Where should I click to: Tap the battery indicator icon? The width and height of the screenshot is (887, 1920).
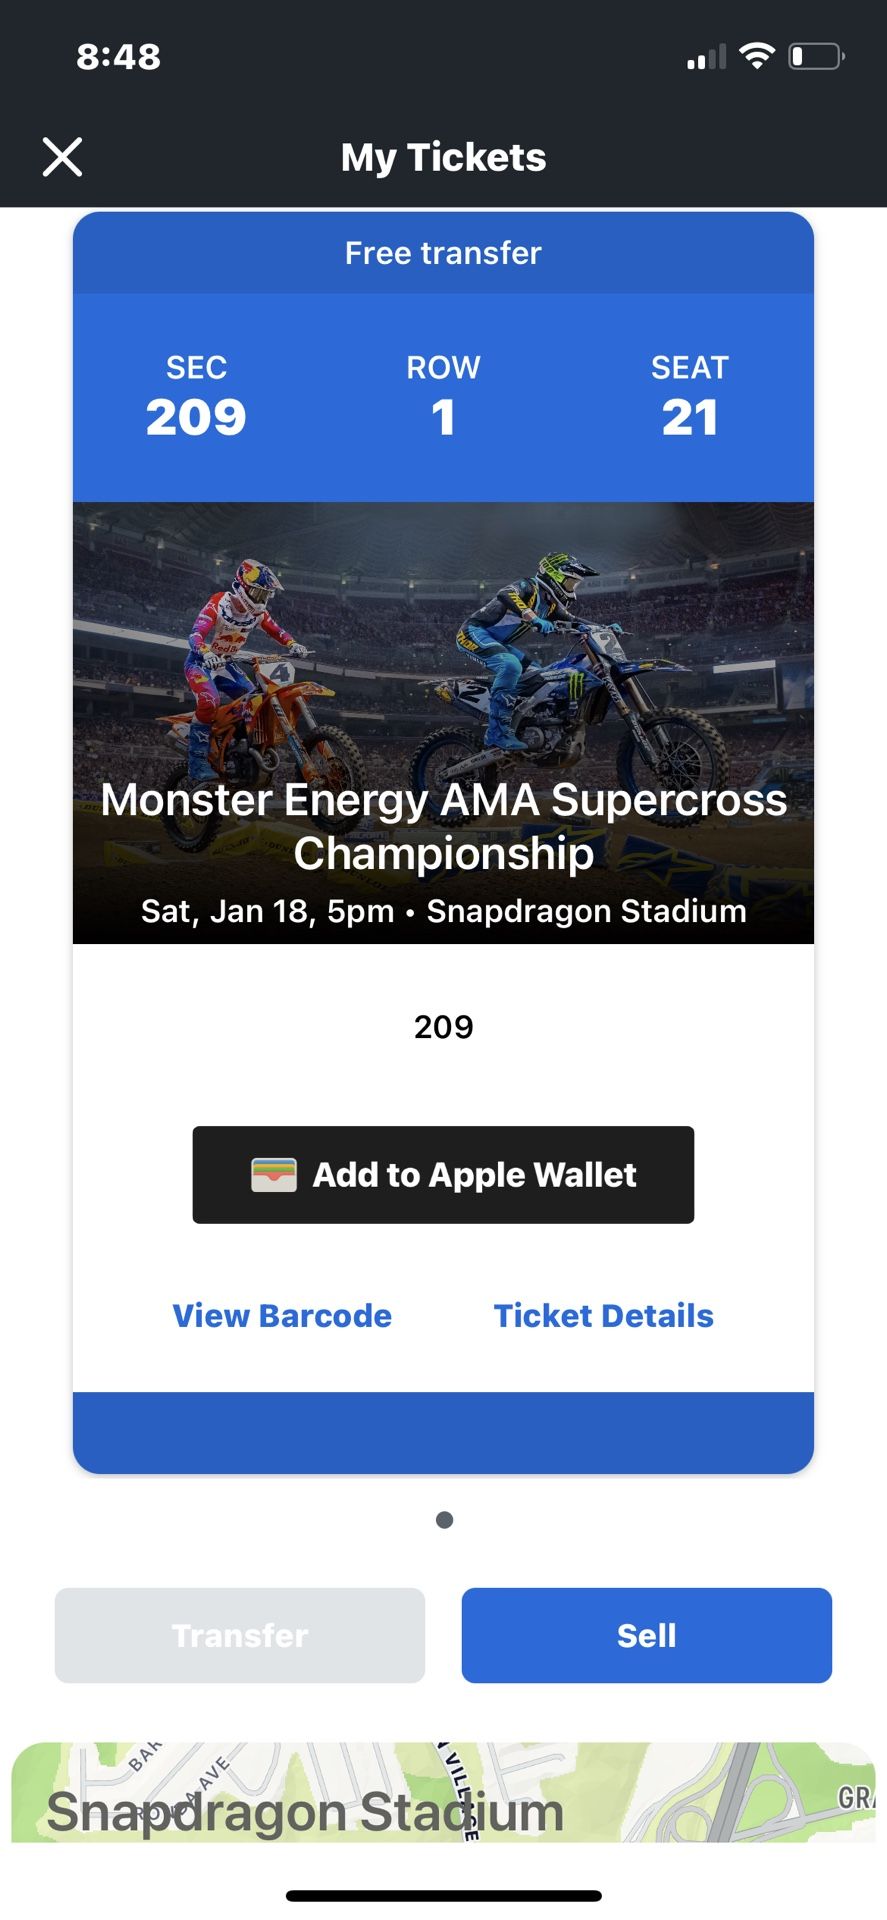coord(817,56)
